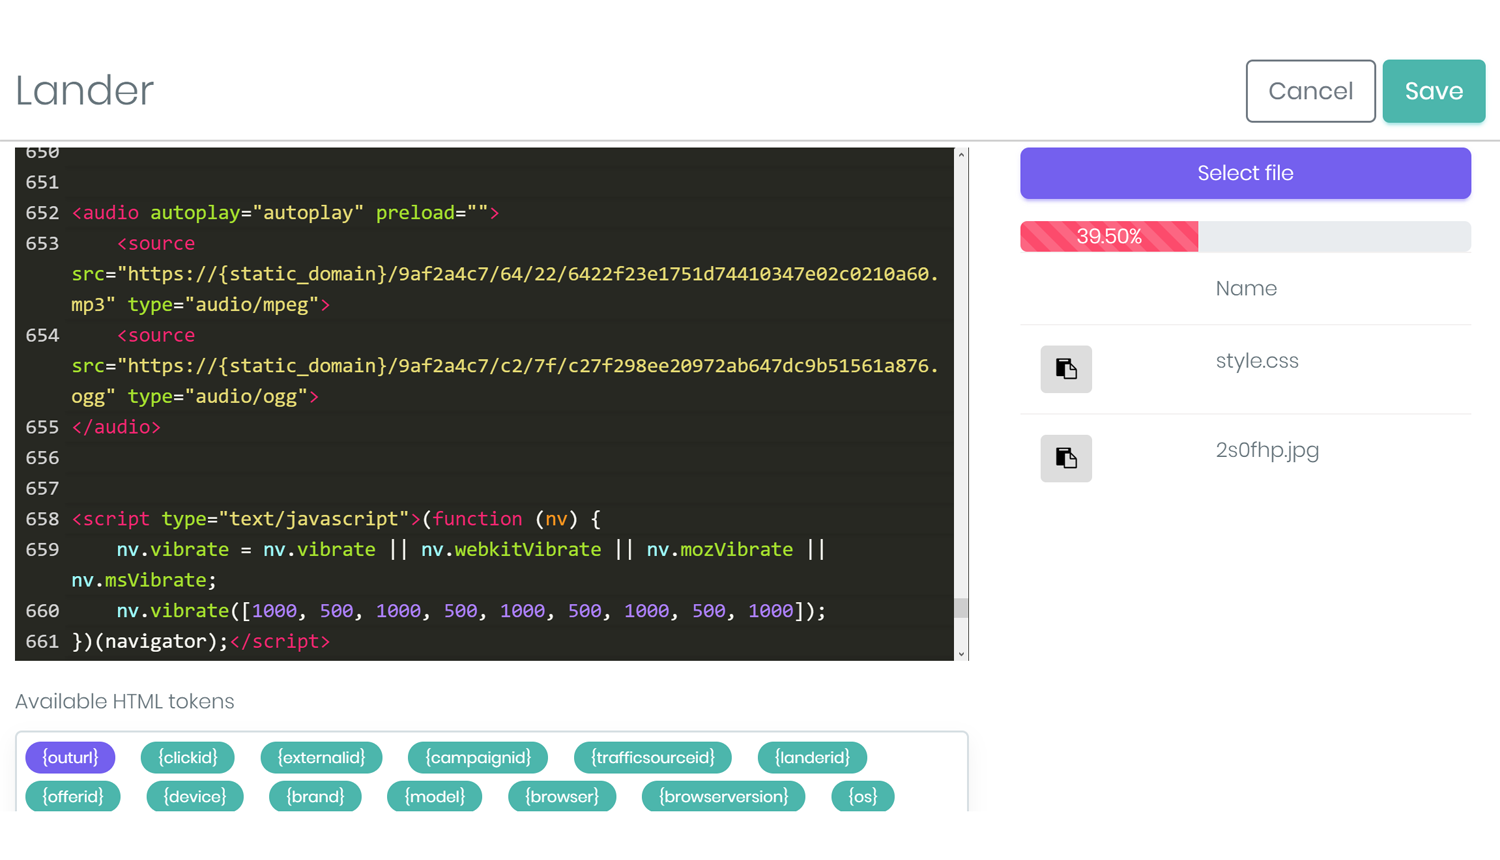Insert the {clickid} token
1500x860 pixels.
click(x=187, y=757)
